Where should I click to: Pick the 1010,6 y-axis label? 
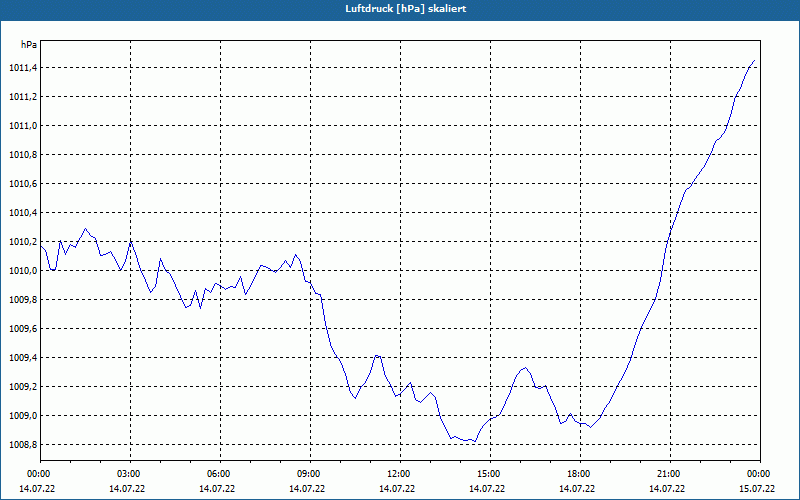[22, 184]
